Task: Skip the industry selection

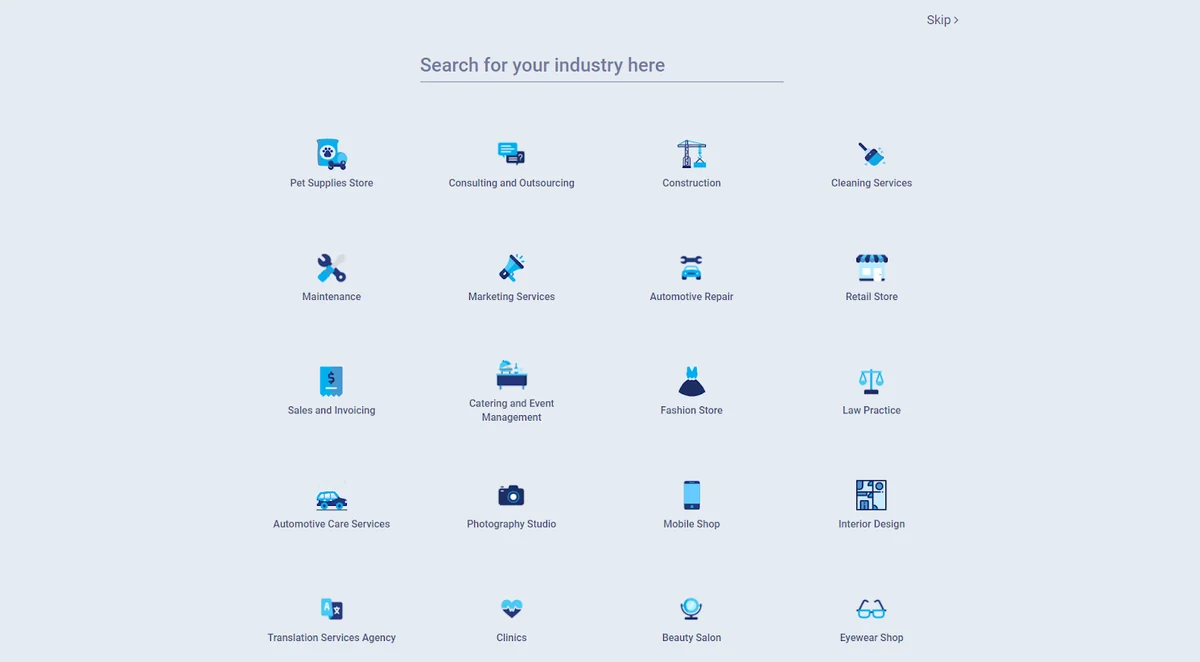Action: pos(943,20)
